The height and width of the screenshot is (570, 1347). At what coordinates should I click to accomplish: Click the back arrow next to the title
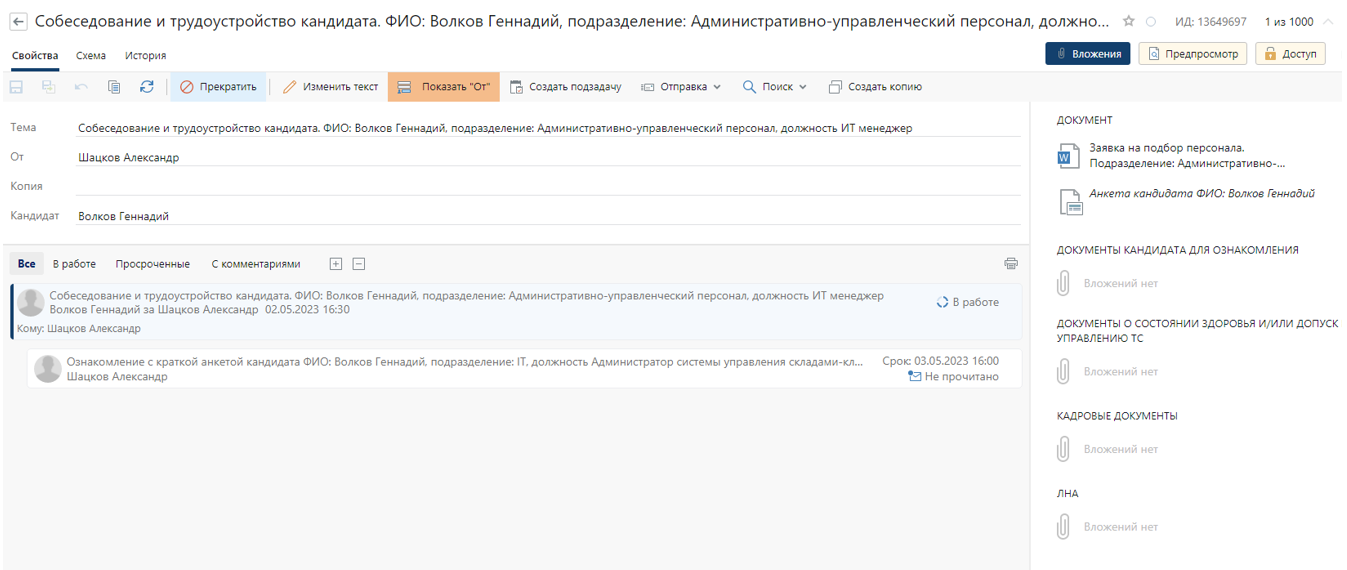[18, 21]
